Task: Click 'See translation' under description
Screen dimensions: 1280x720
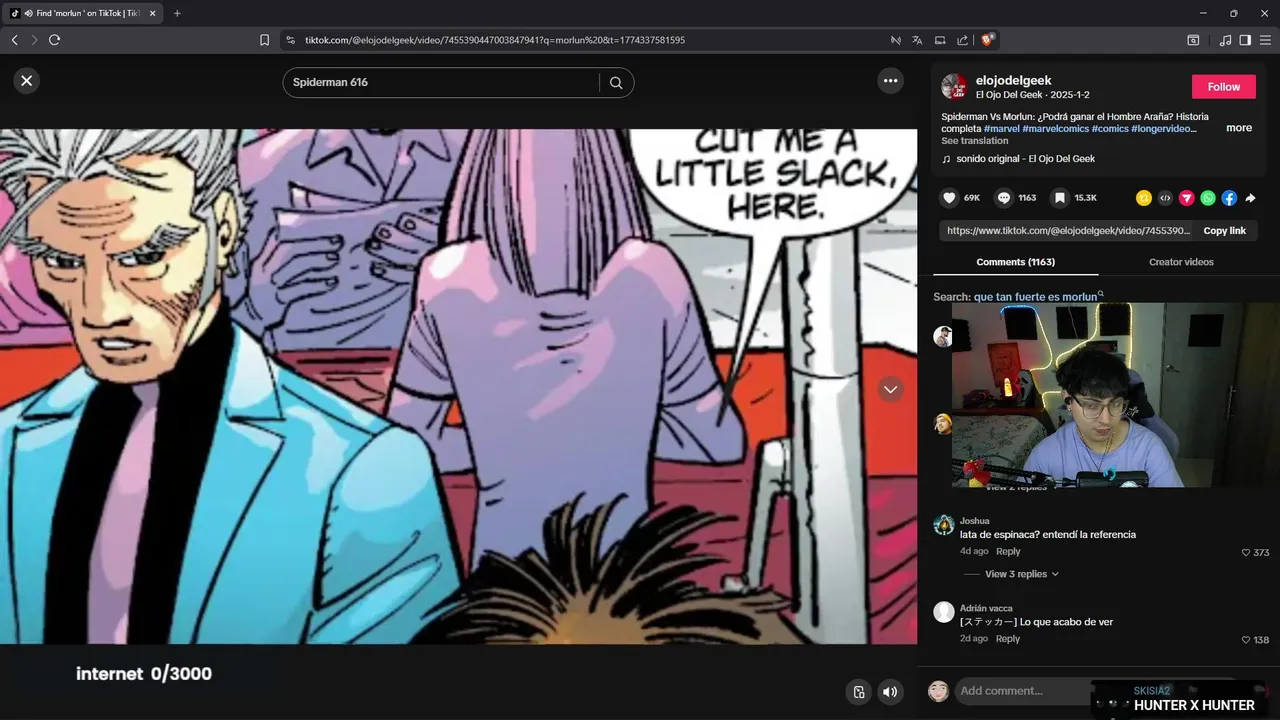Action: coord(975,141)
